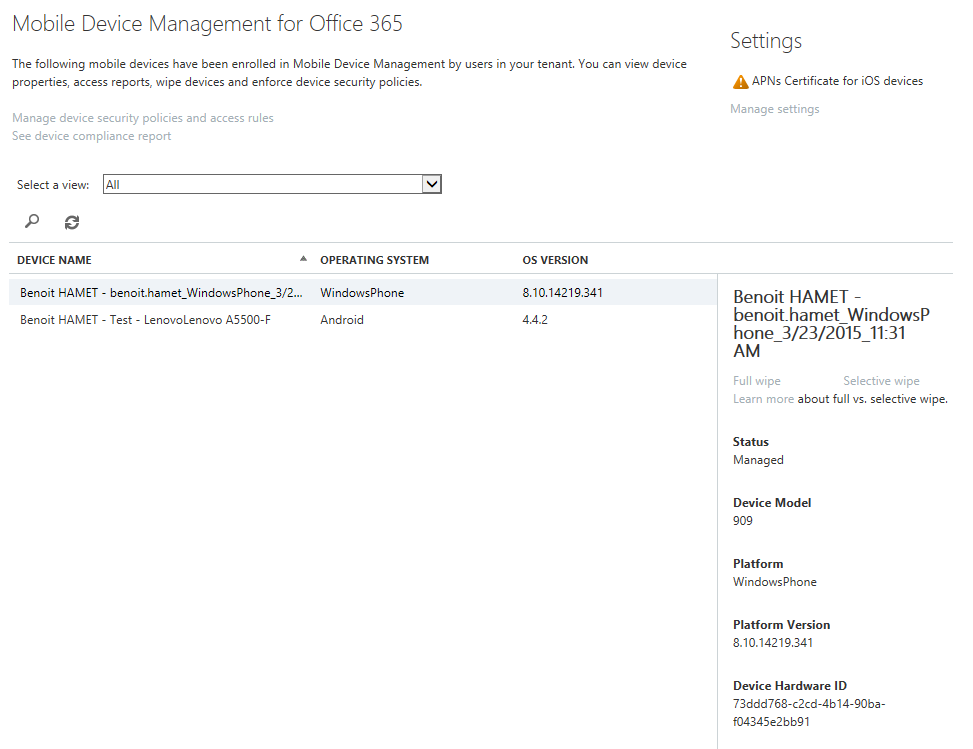Screen dimensions: 973x749
Task: Click the 8.10.14219.341 OS version cell
Action: [x=562, y=293]
